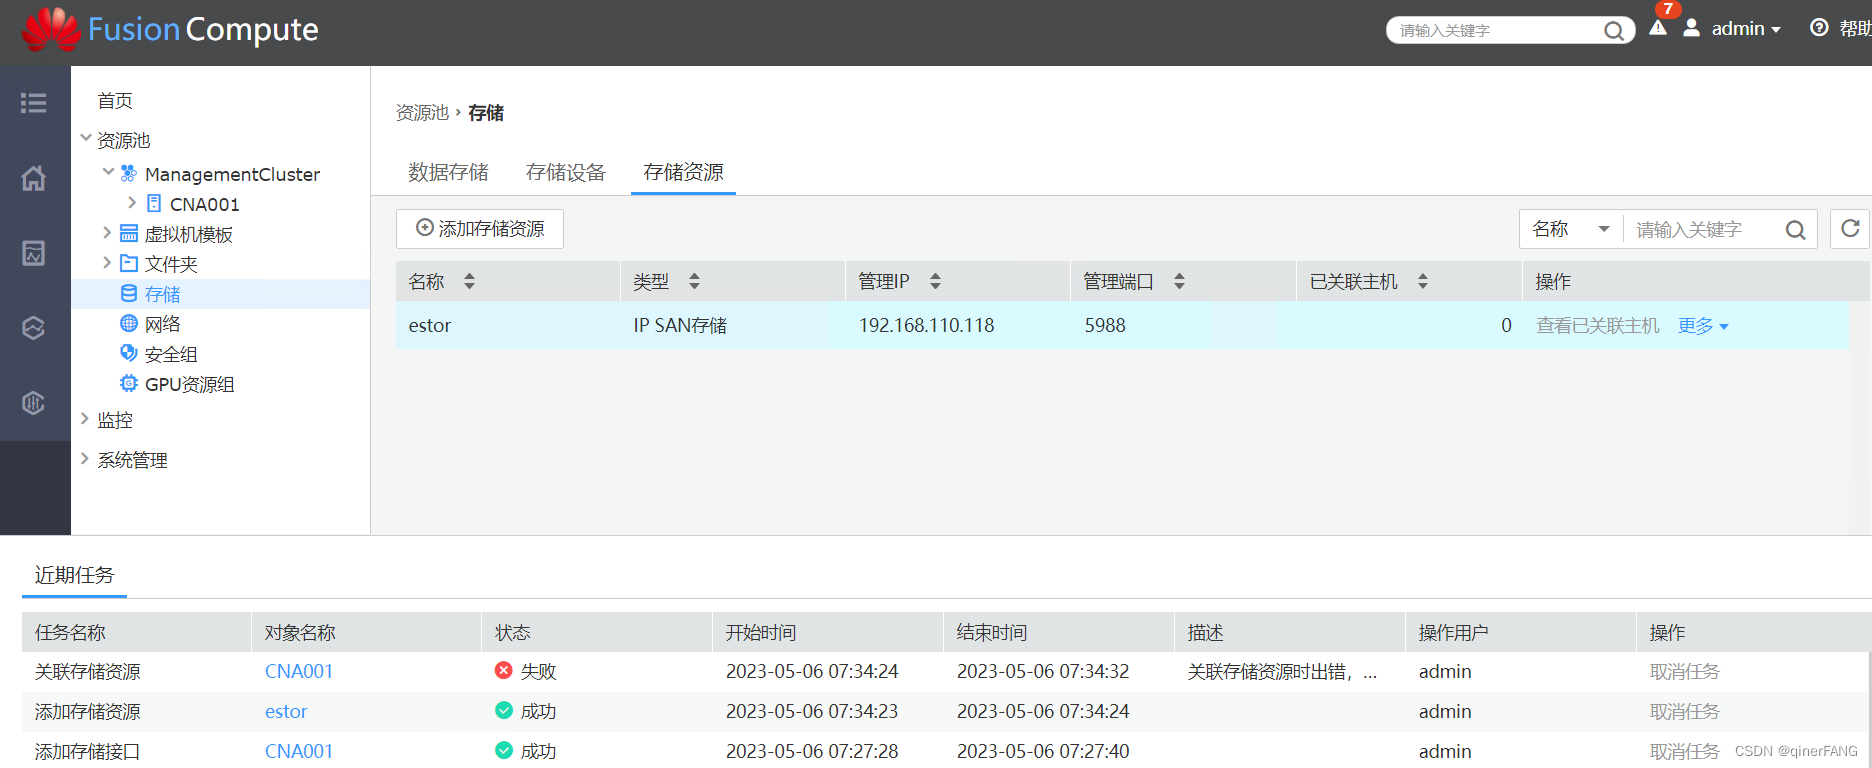Expand the 虚拟机模板 tree node
1872x768 pixels.
pyautogui.click(x=108, y=233)
